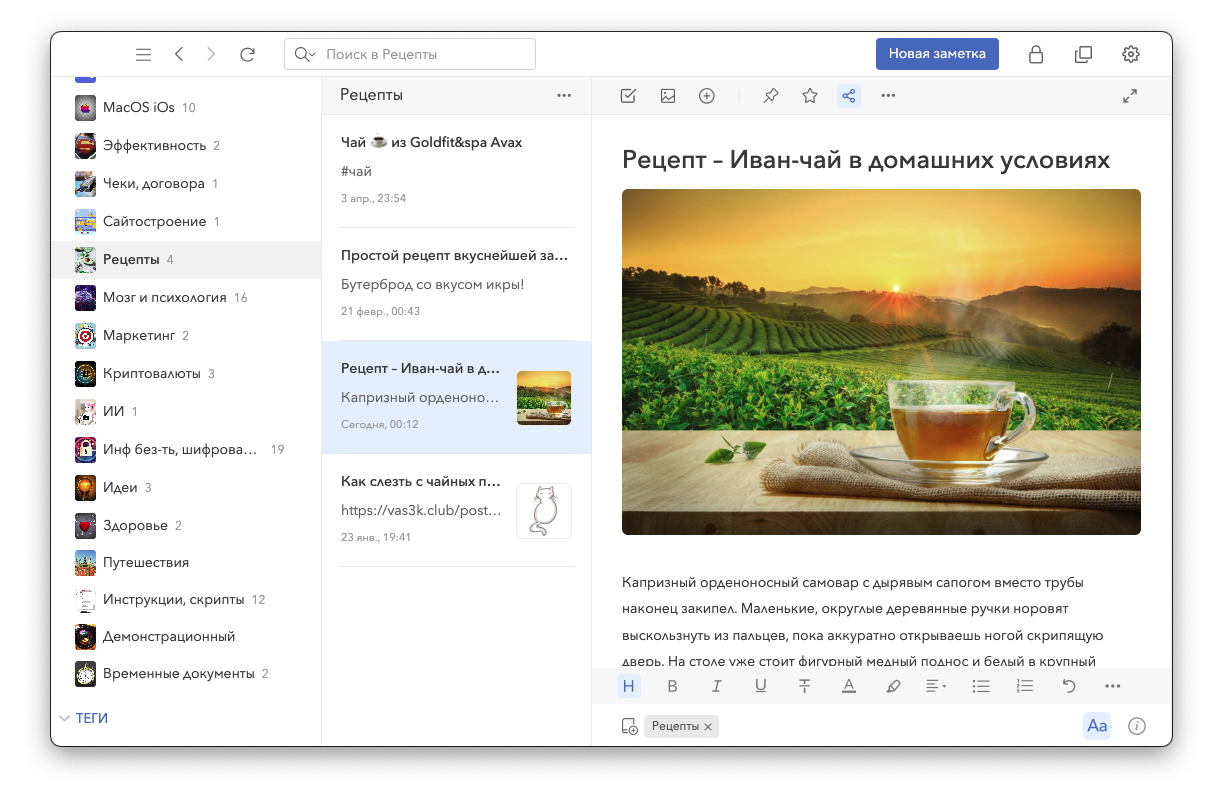Toggle bold formatting
1227x792 pixels.
pyautogui.click(x=672, y=686)
